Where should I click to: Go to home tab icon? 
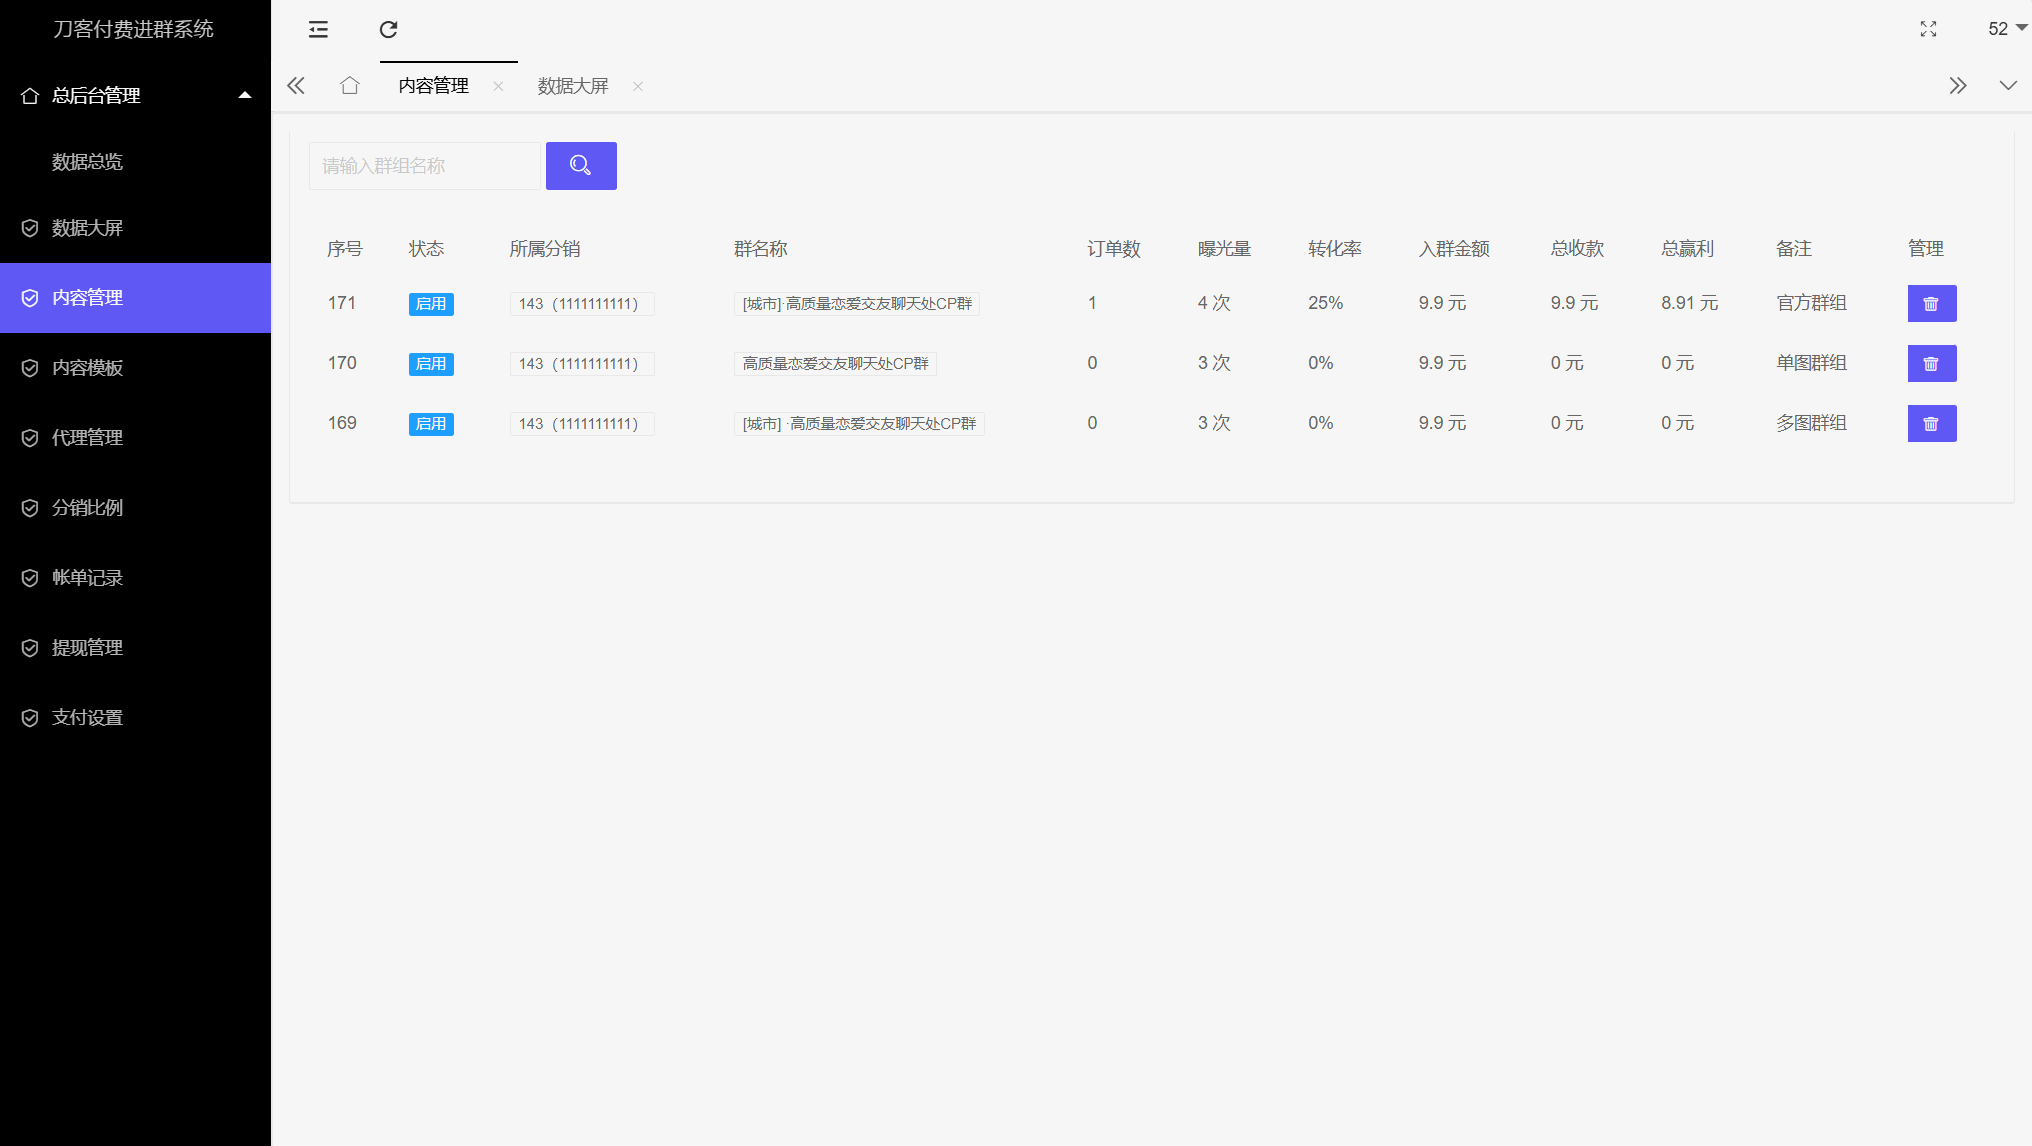[x=349, y=85]
